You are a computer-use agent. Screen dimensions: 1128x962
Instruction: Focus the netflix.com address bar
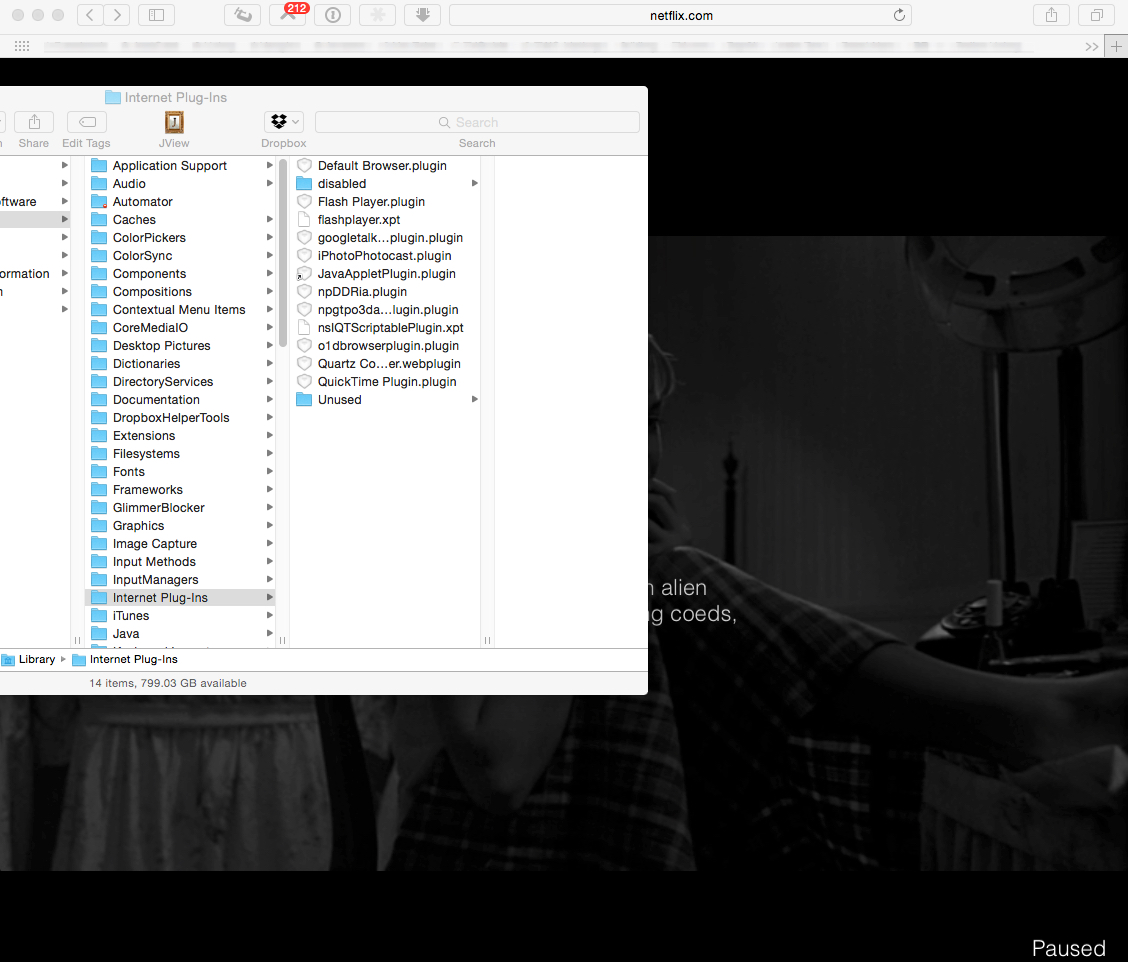tap(681, 15)
